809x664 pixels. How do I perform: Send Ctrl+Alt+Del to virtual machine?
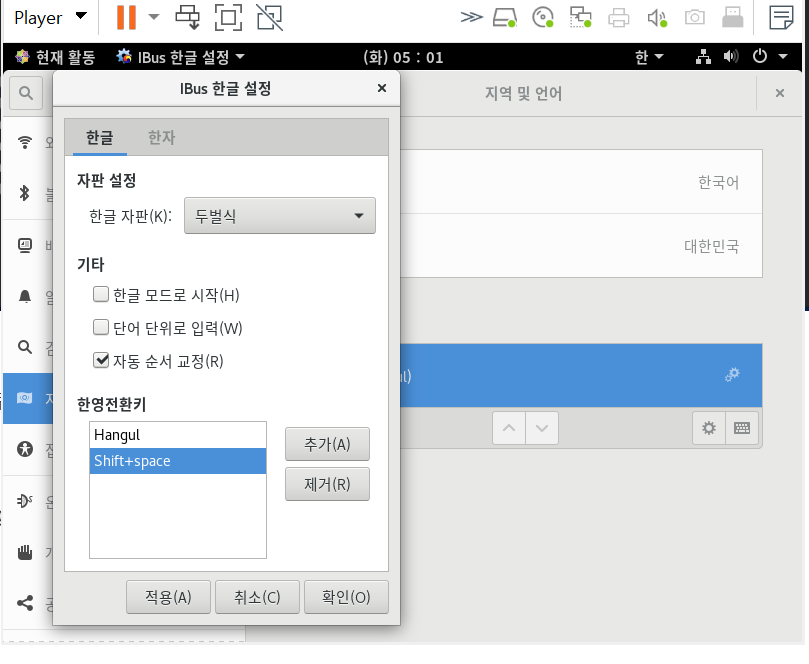pos(187,17)
